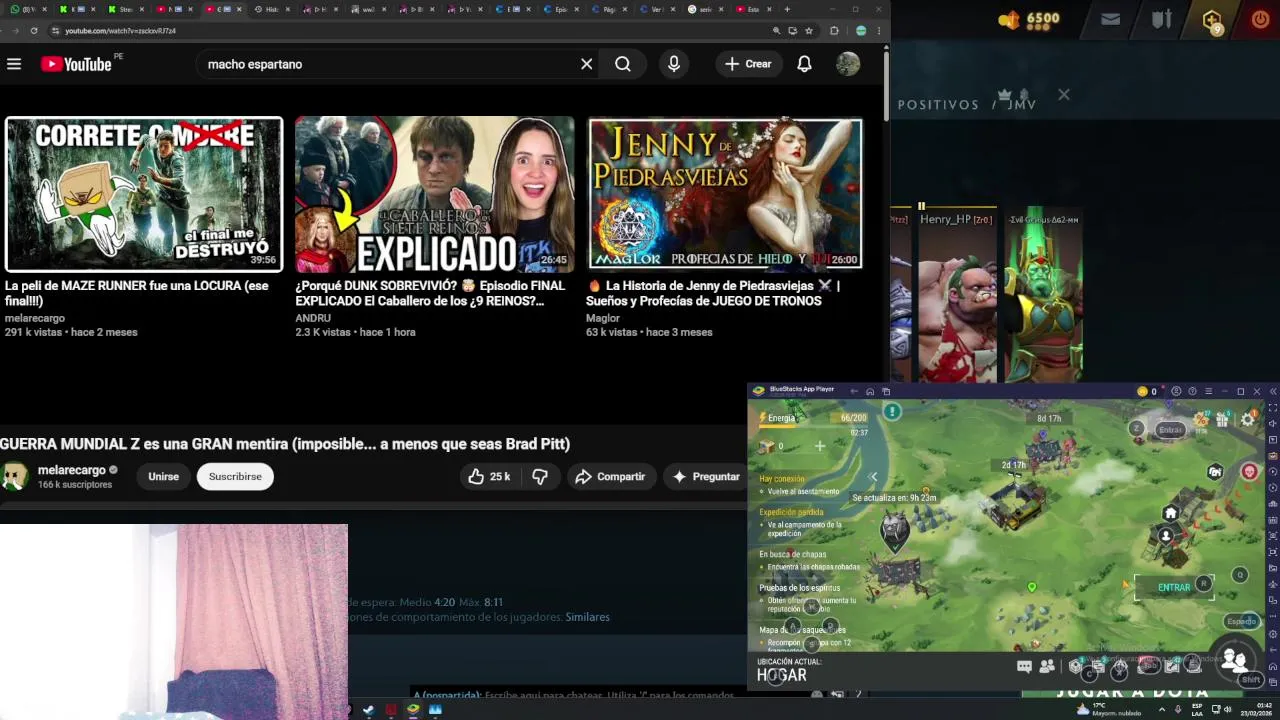1280x720 pixels.
Task: Click the Energía bar in the game
Action: coord(812,418)
